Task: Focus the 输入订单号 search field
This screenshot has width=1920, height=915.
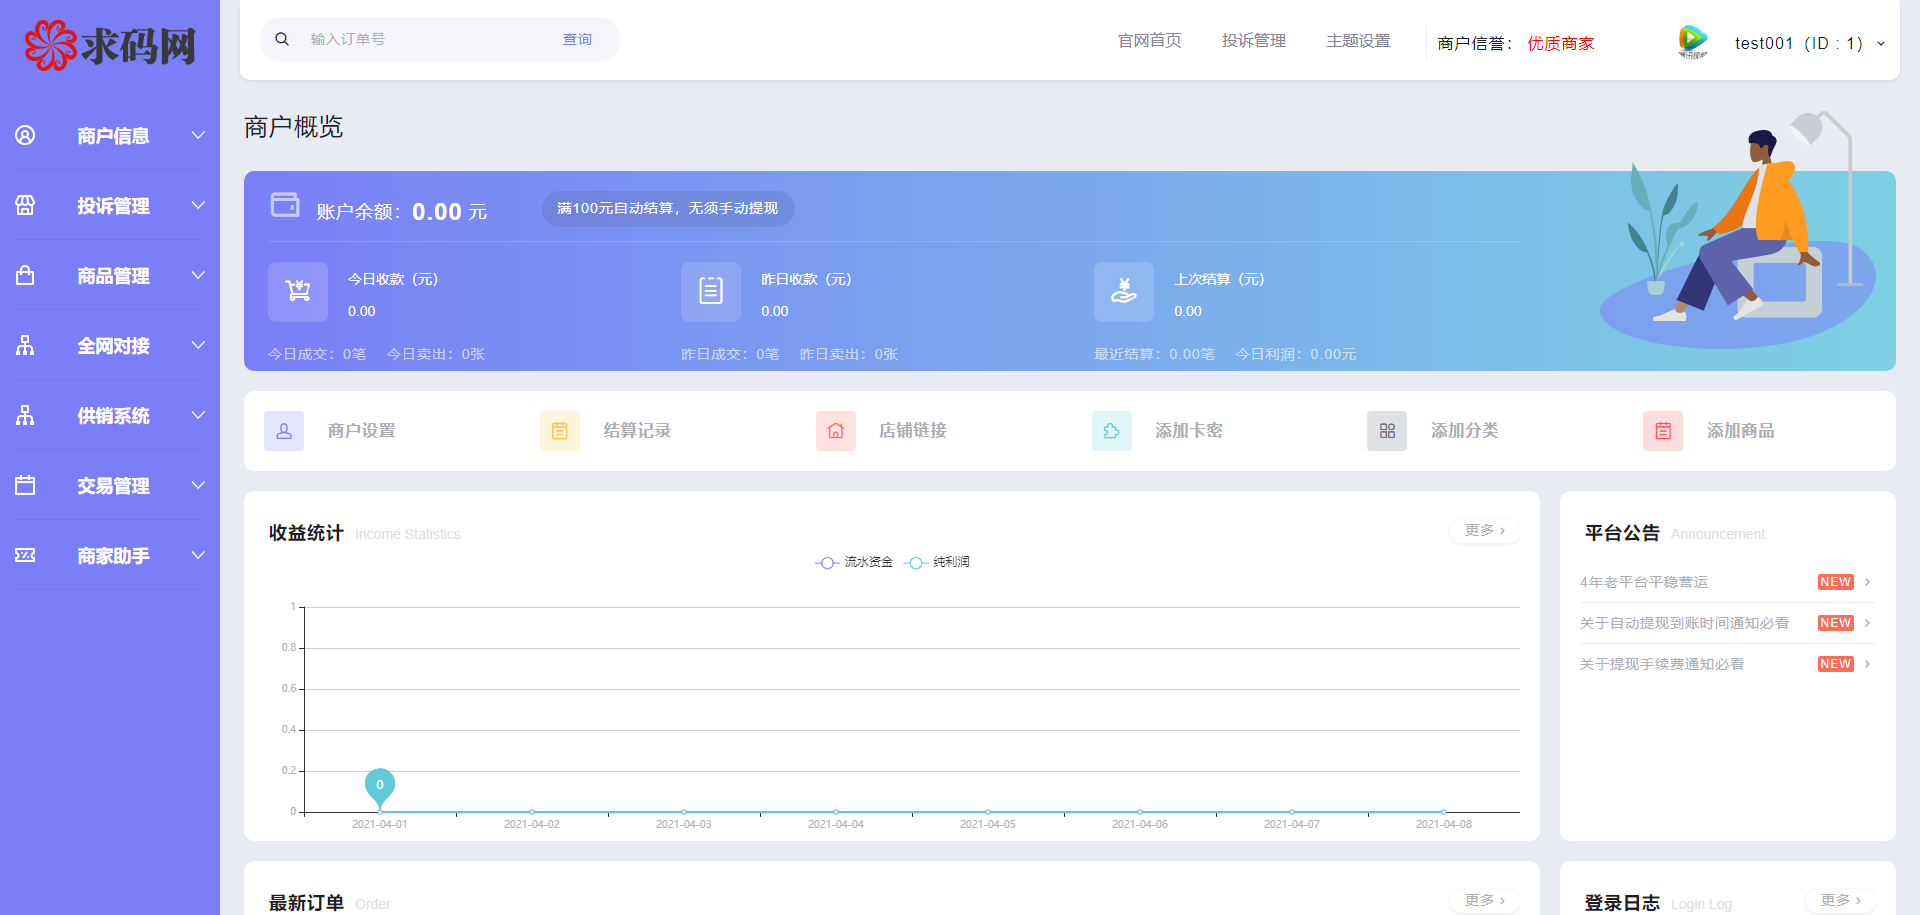Action: pyautogui.click(x=425, y=39)
